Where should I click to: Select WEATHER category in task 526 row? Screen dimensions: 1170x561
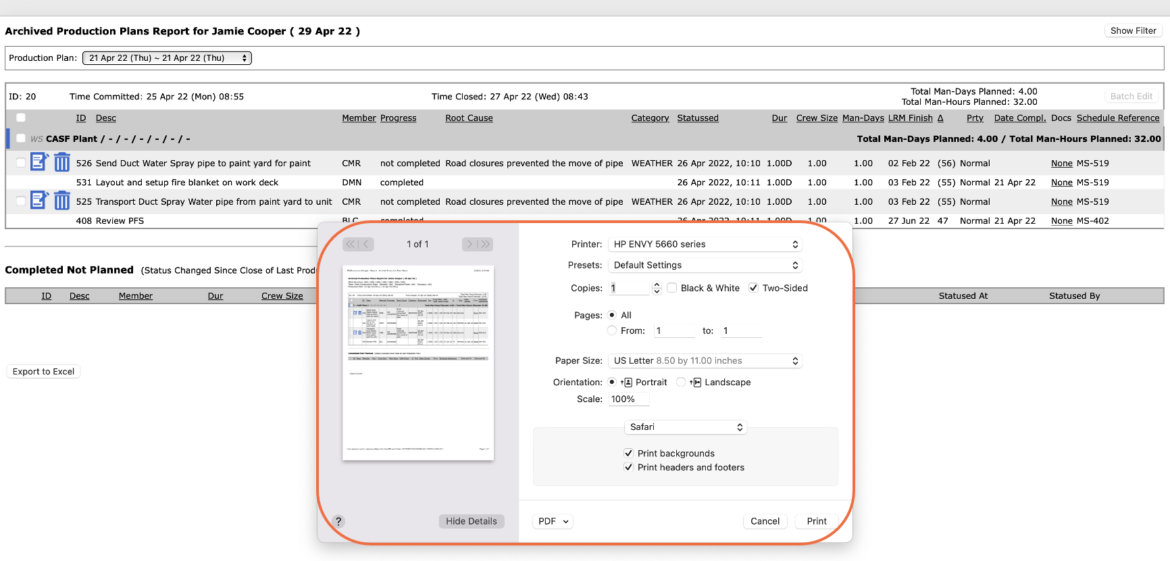coord(652,163)
